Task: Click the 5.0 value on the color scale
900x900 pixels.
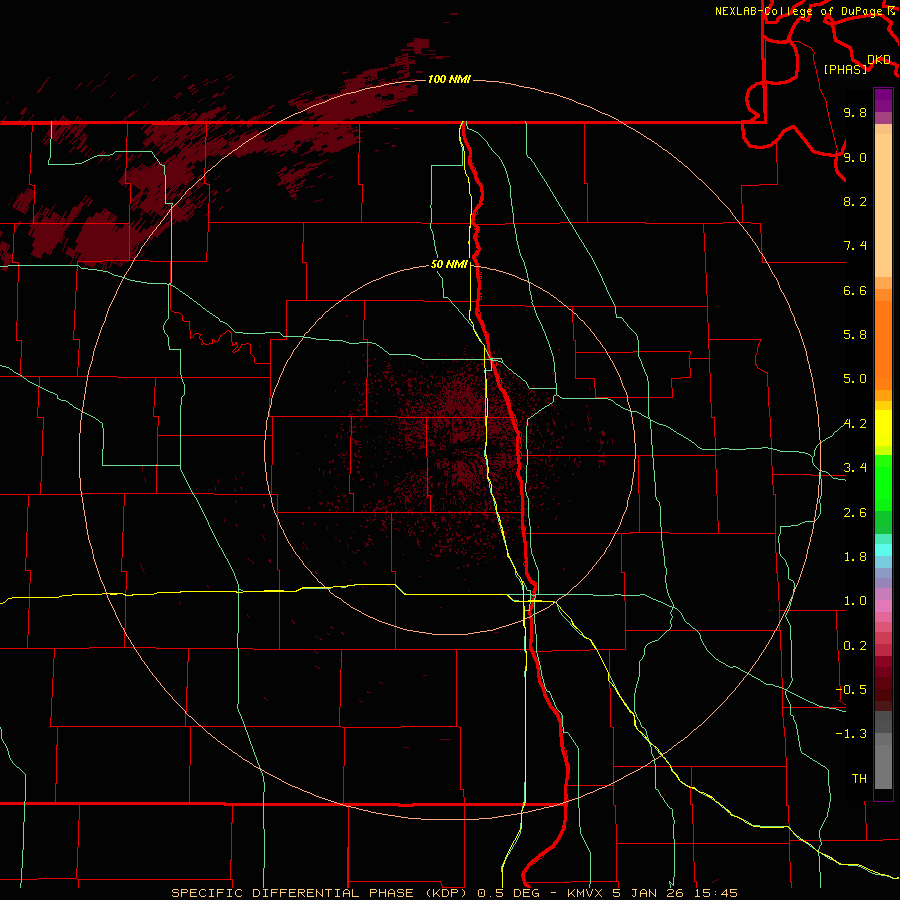Action: (855, 379)
